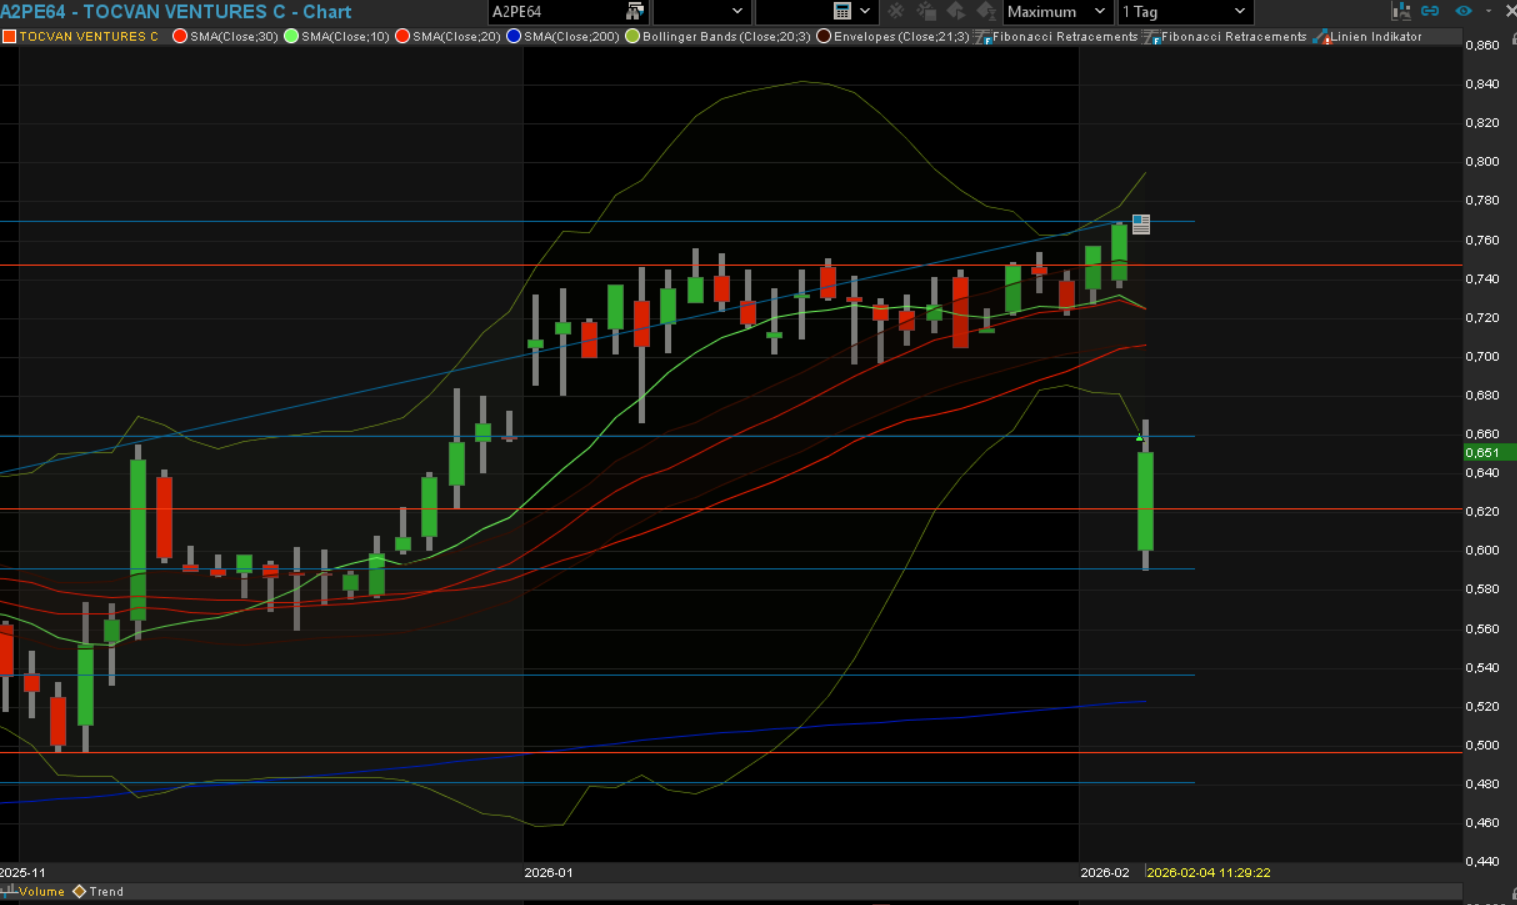Switch to the Volume tab

point(41,892)
